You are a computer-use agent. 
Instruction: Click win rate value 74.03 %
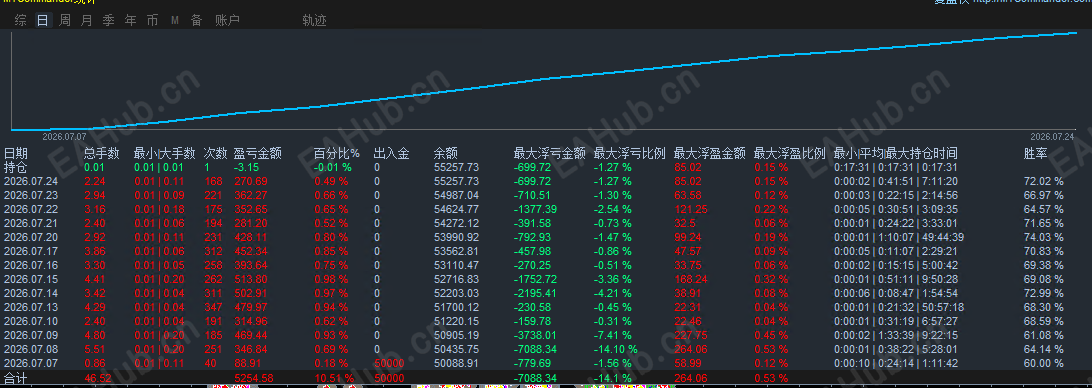(1043, 237)
